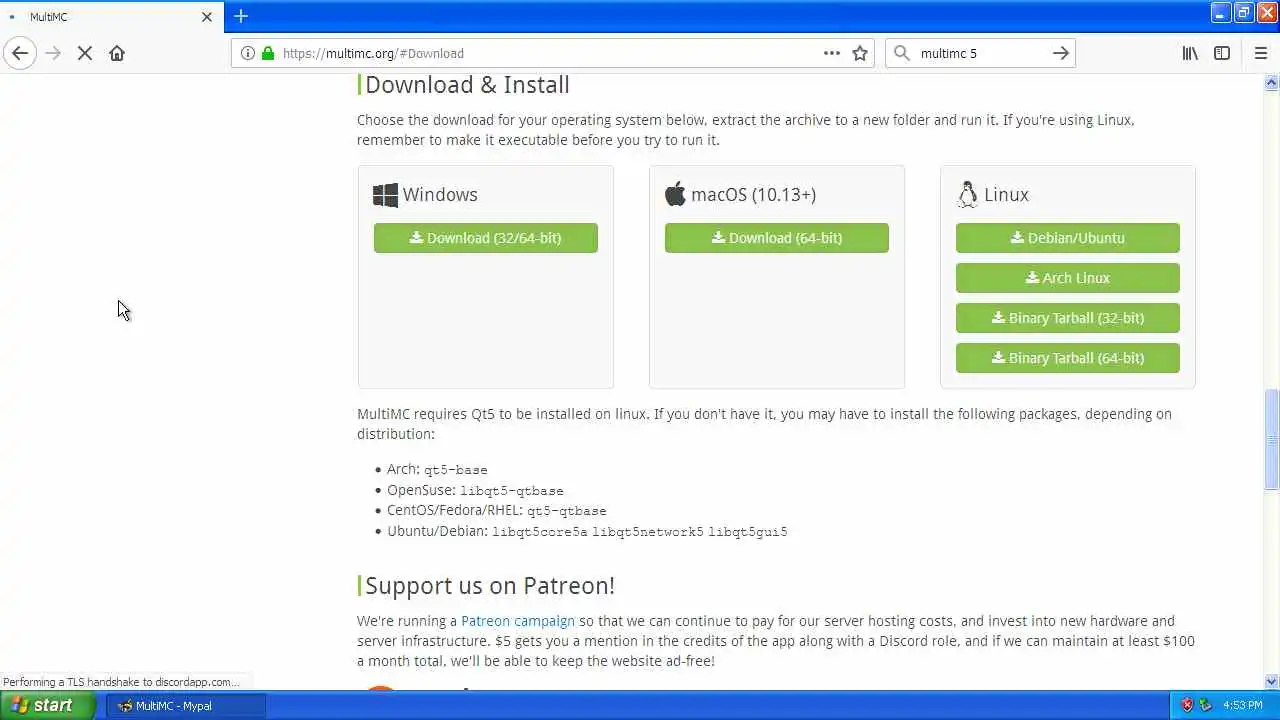Download the Windows 32/64-bit build
Screen dimensions: 1280x720
click(x=486, y=238)
